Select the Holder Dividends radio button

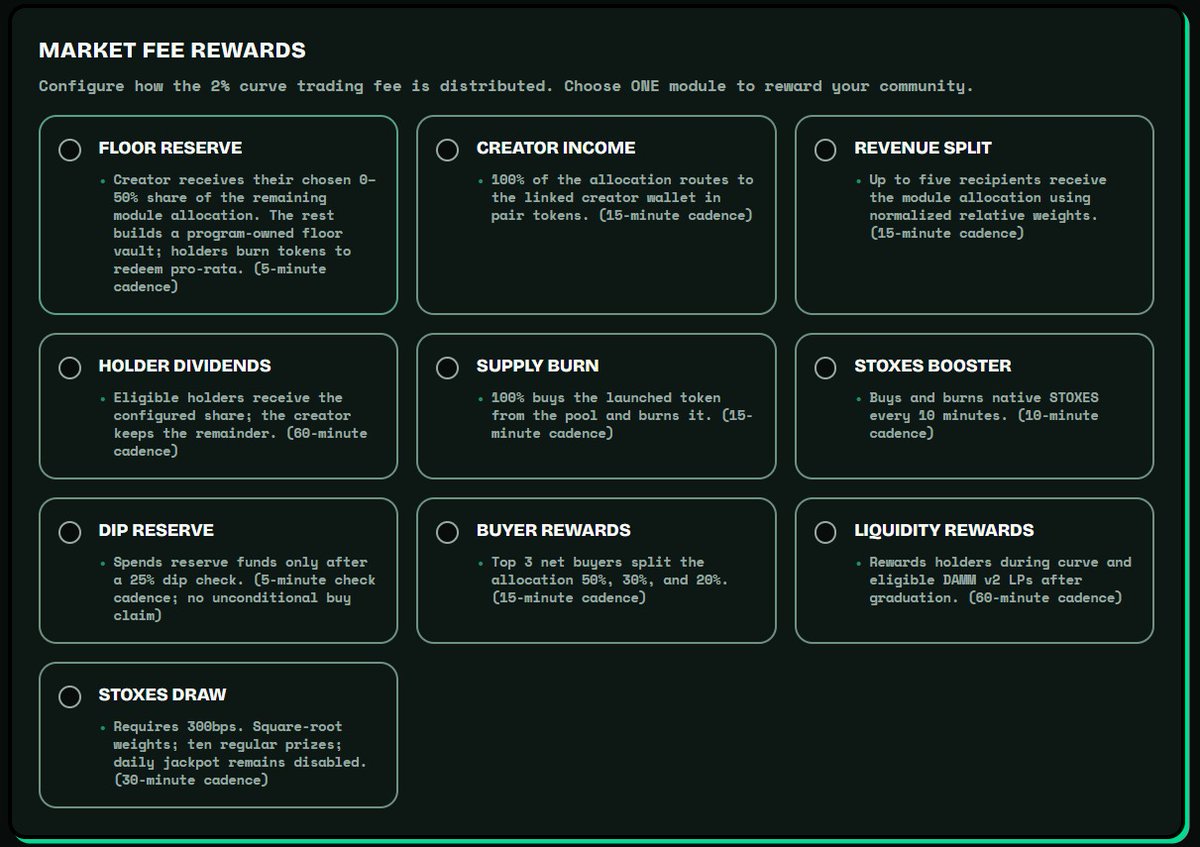point(70,368)
